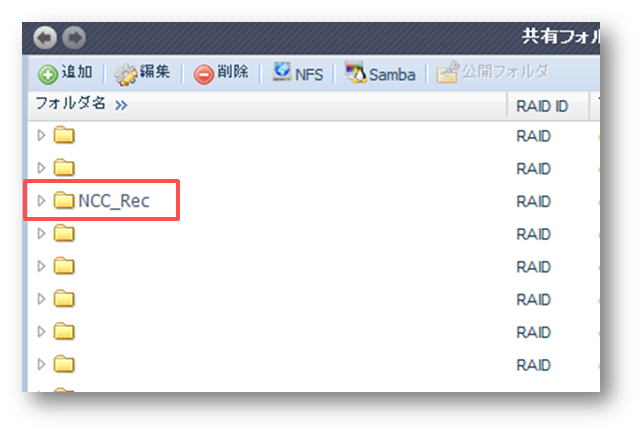
Task: Expand the NCC_Rec folder tree arrow
Action: 41,201
